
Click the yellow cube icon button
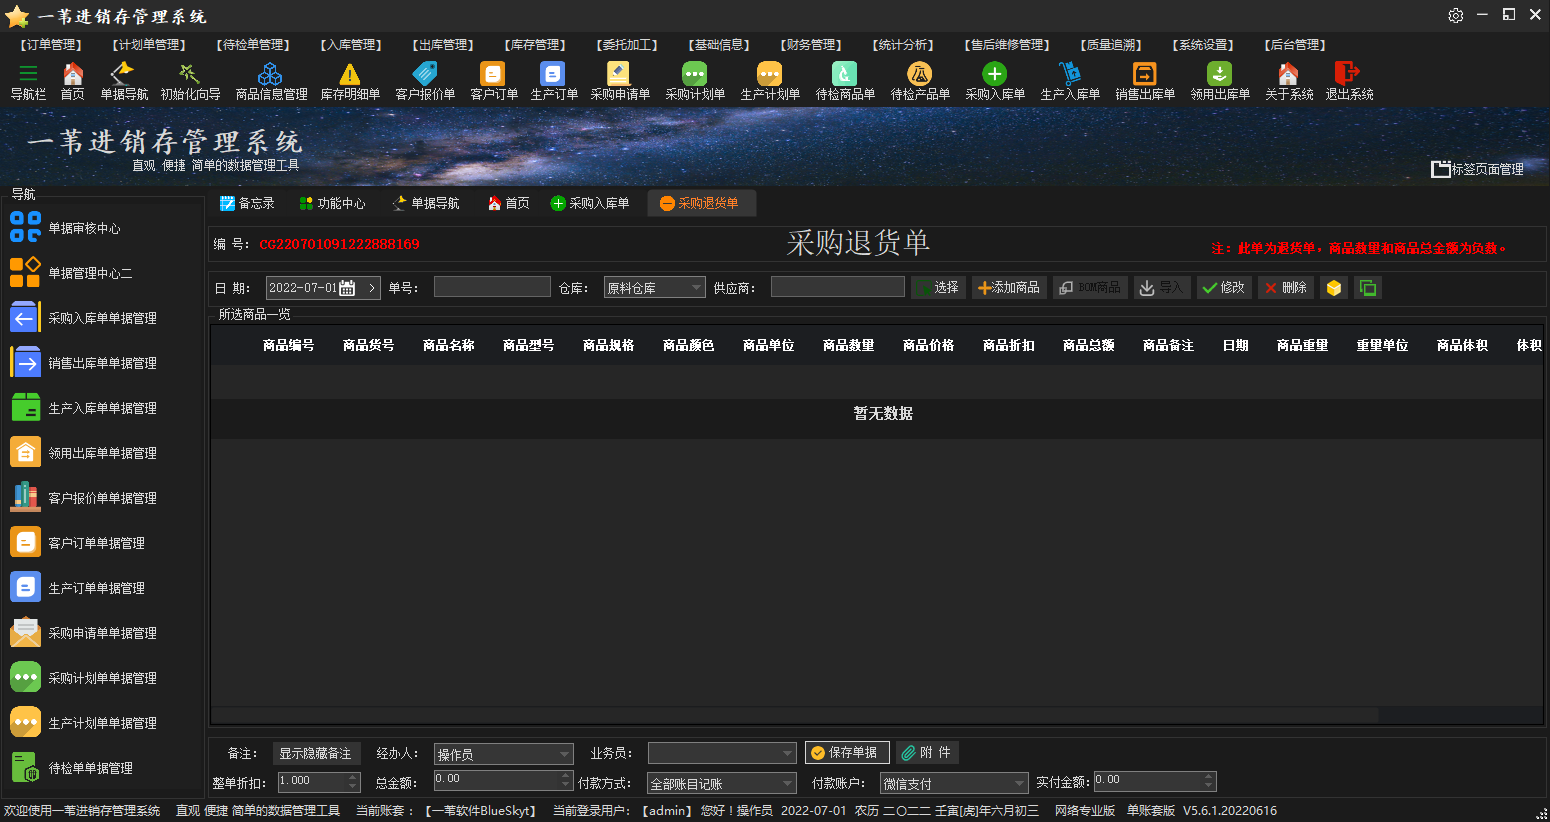(x=1334, y=288)
